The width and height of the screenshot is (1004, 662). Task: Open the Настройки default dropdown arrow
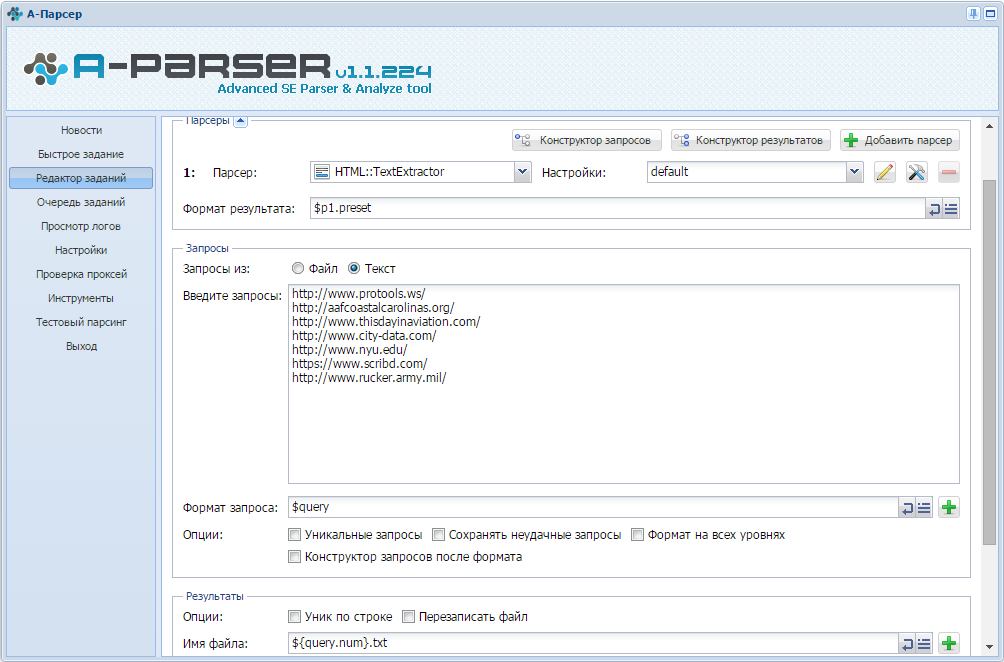855,172
